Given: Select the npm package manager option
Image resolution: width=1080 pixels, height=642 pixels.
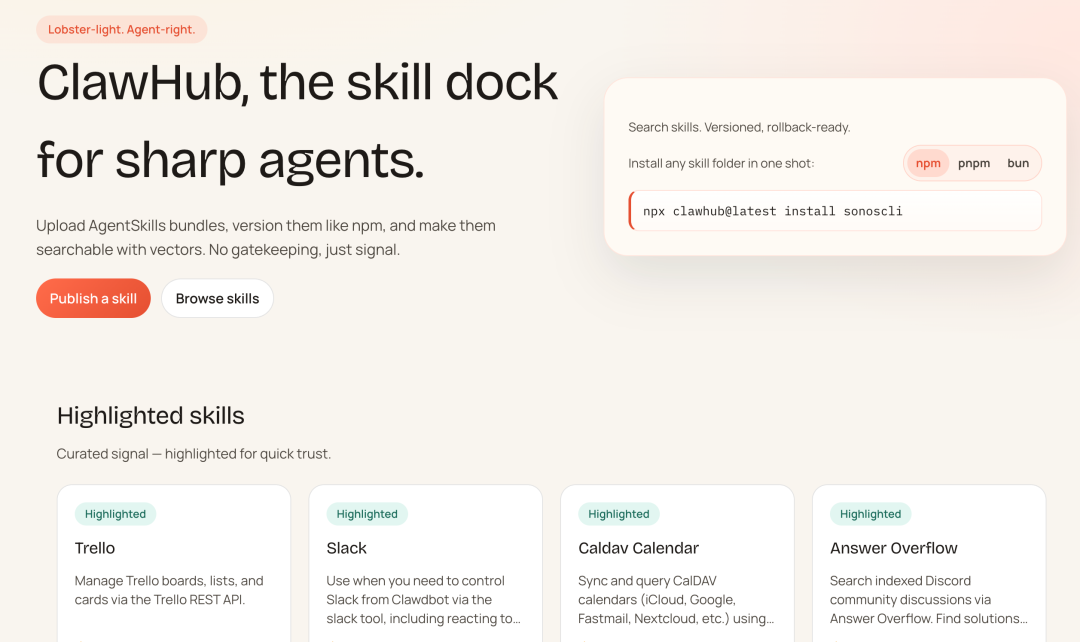Looking at the screenshot, I should pyautogui.click(x=928, y=163).
